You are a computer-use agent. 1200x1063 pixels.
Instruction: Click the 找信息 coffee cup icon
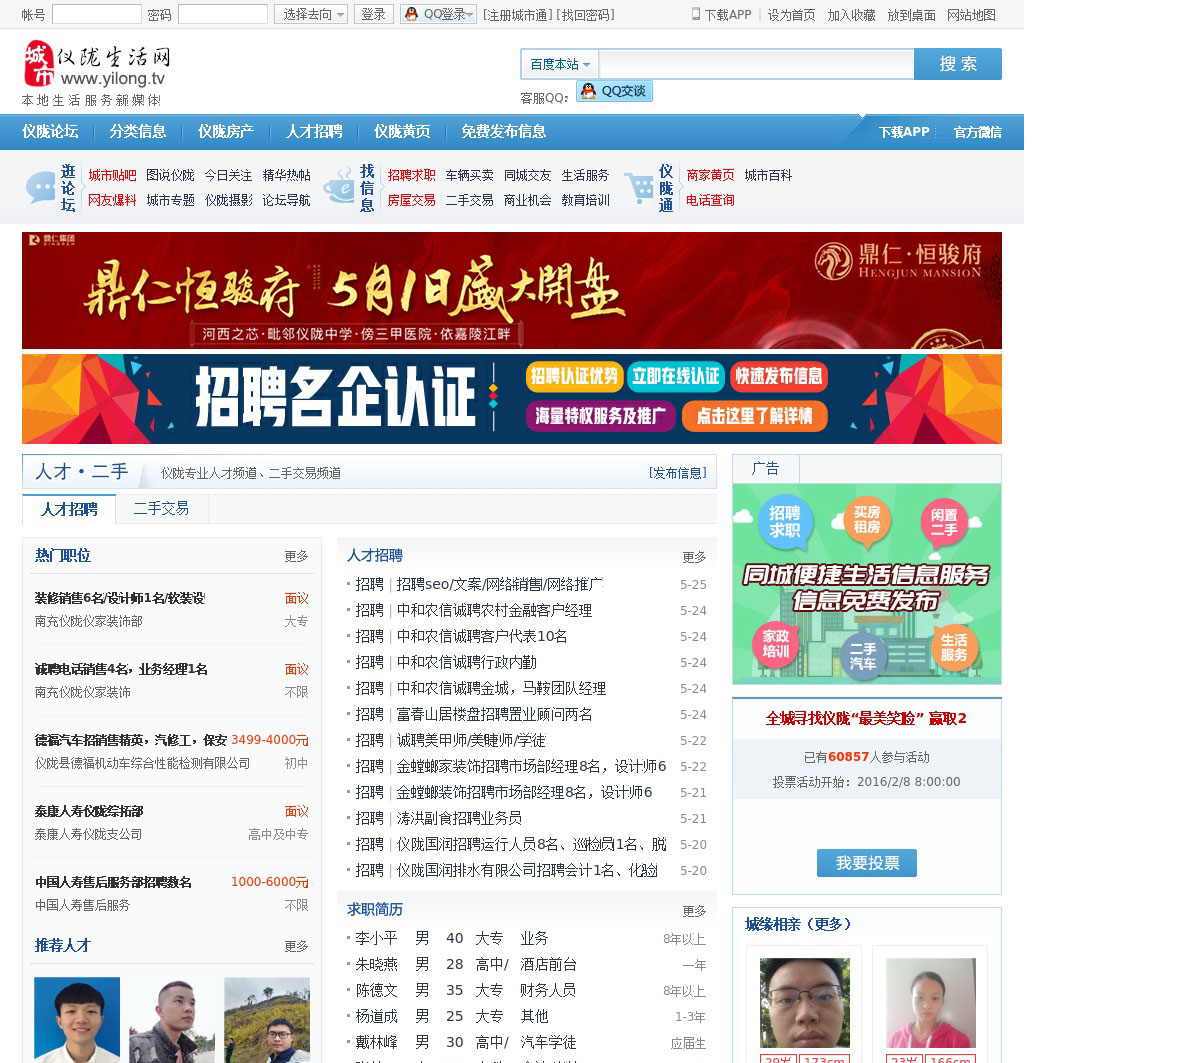tap(339, 188)
